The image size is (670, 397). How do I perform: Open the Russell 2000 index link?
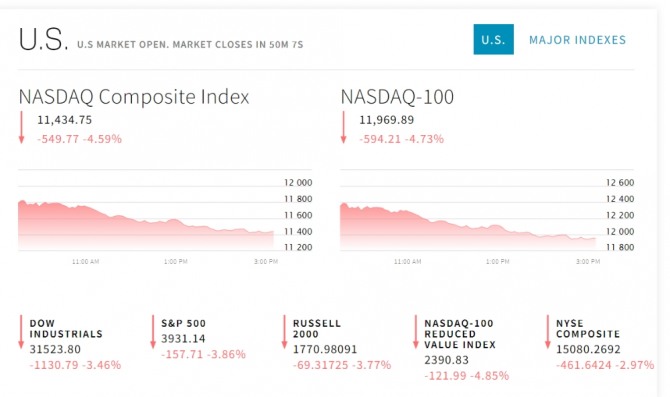click(317, 329)
